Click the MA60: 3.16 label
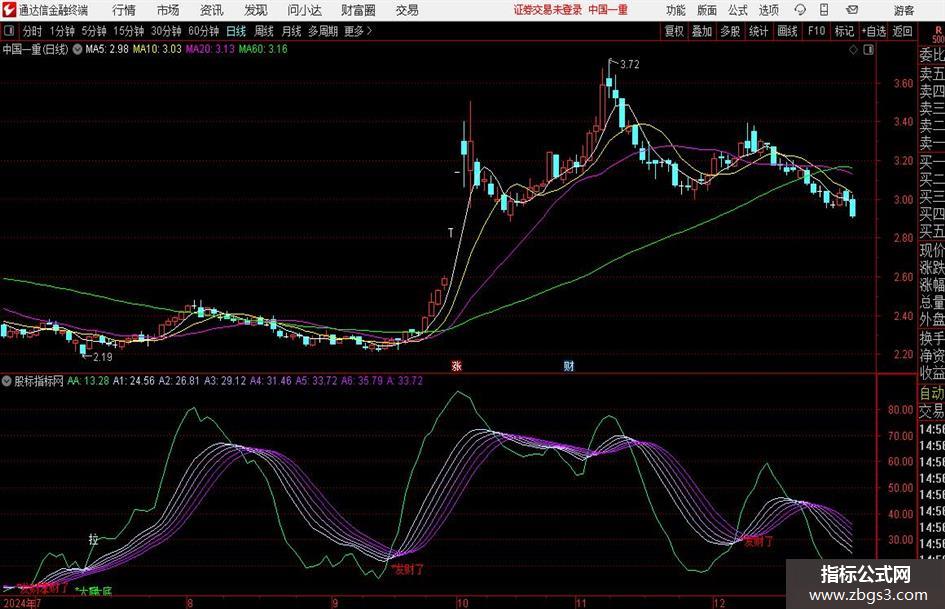The height and width of the screenshot is (609, 945). click(263, 49)
